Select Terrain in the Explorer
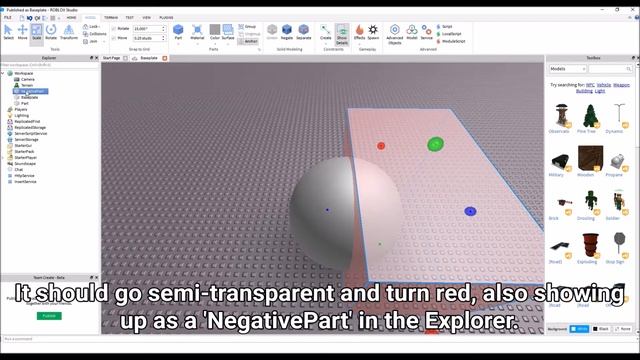Viewport: 640px width, 360px height. click(x=27, y=85)
